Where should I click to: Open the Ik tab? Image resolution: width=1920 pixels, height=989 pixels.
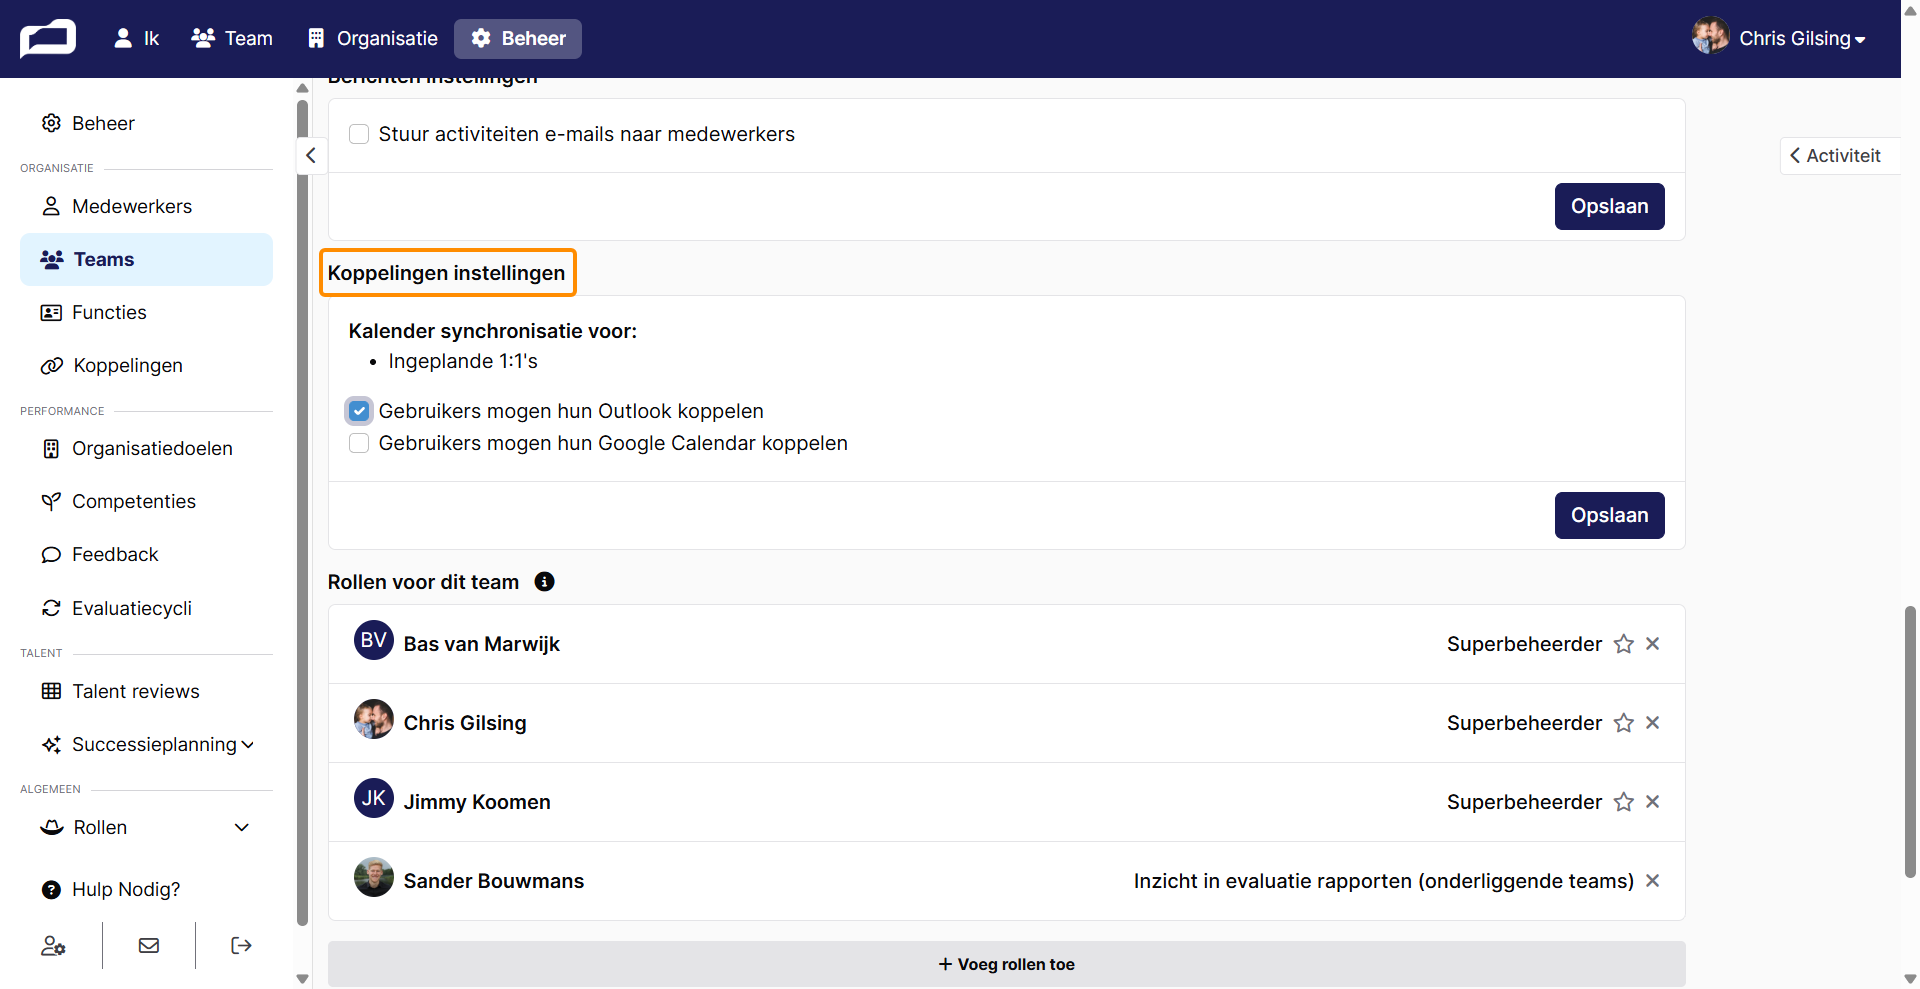[137, 39]
